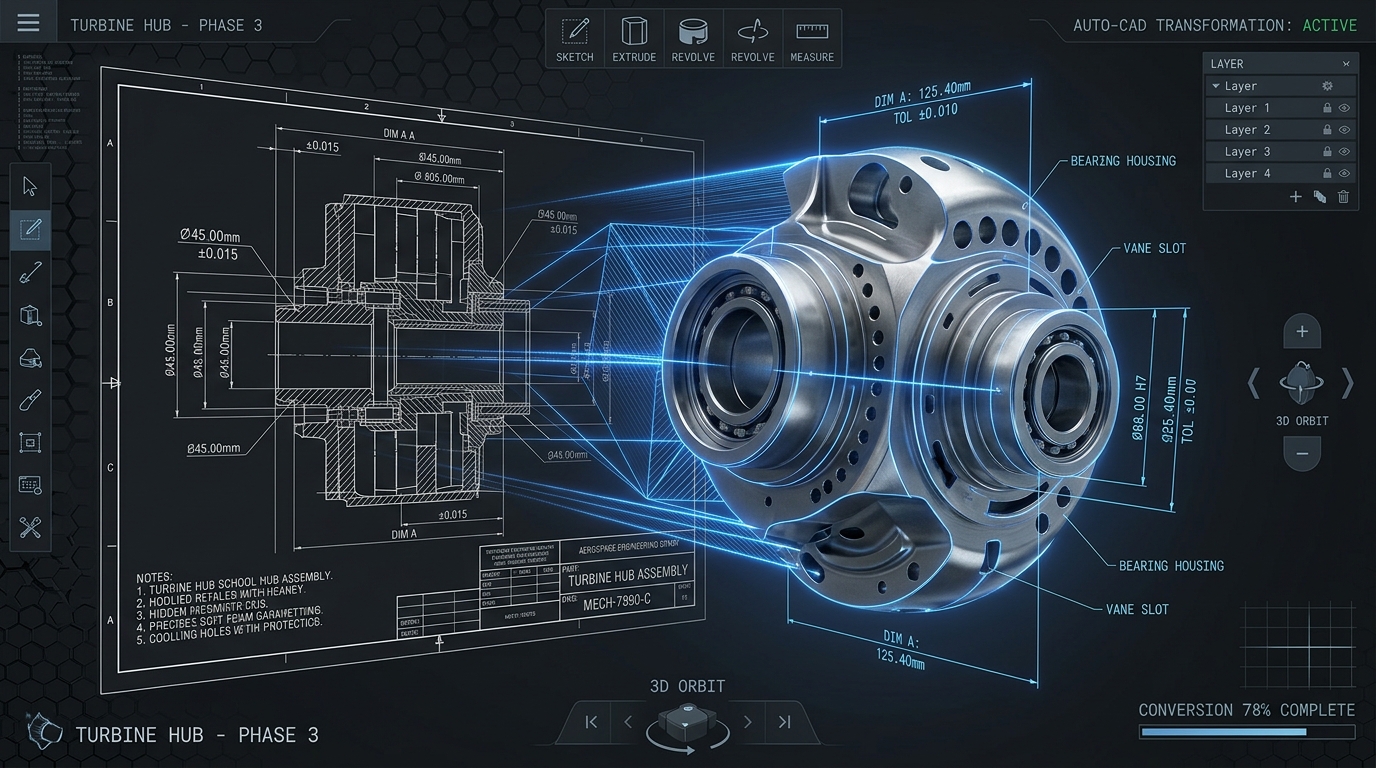Image resolution: width=1376 pixels, height=768 pixels.
Task: Select Layer 2 row in layer panel
Action: (x=1282, y=130)
